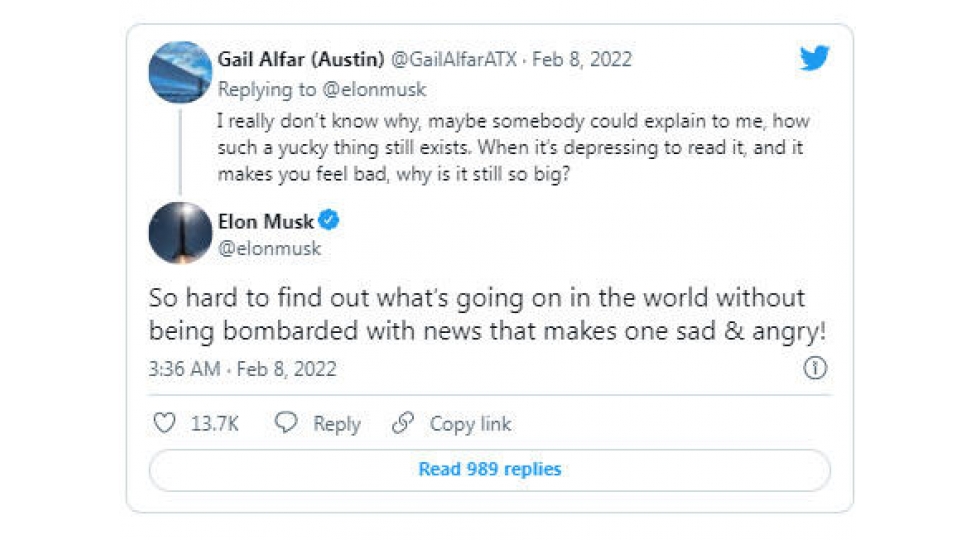The image size is (975, 540).
Task: Click the 13.7K like count
Action: [x=214, y=424]
